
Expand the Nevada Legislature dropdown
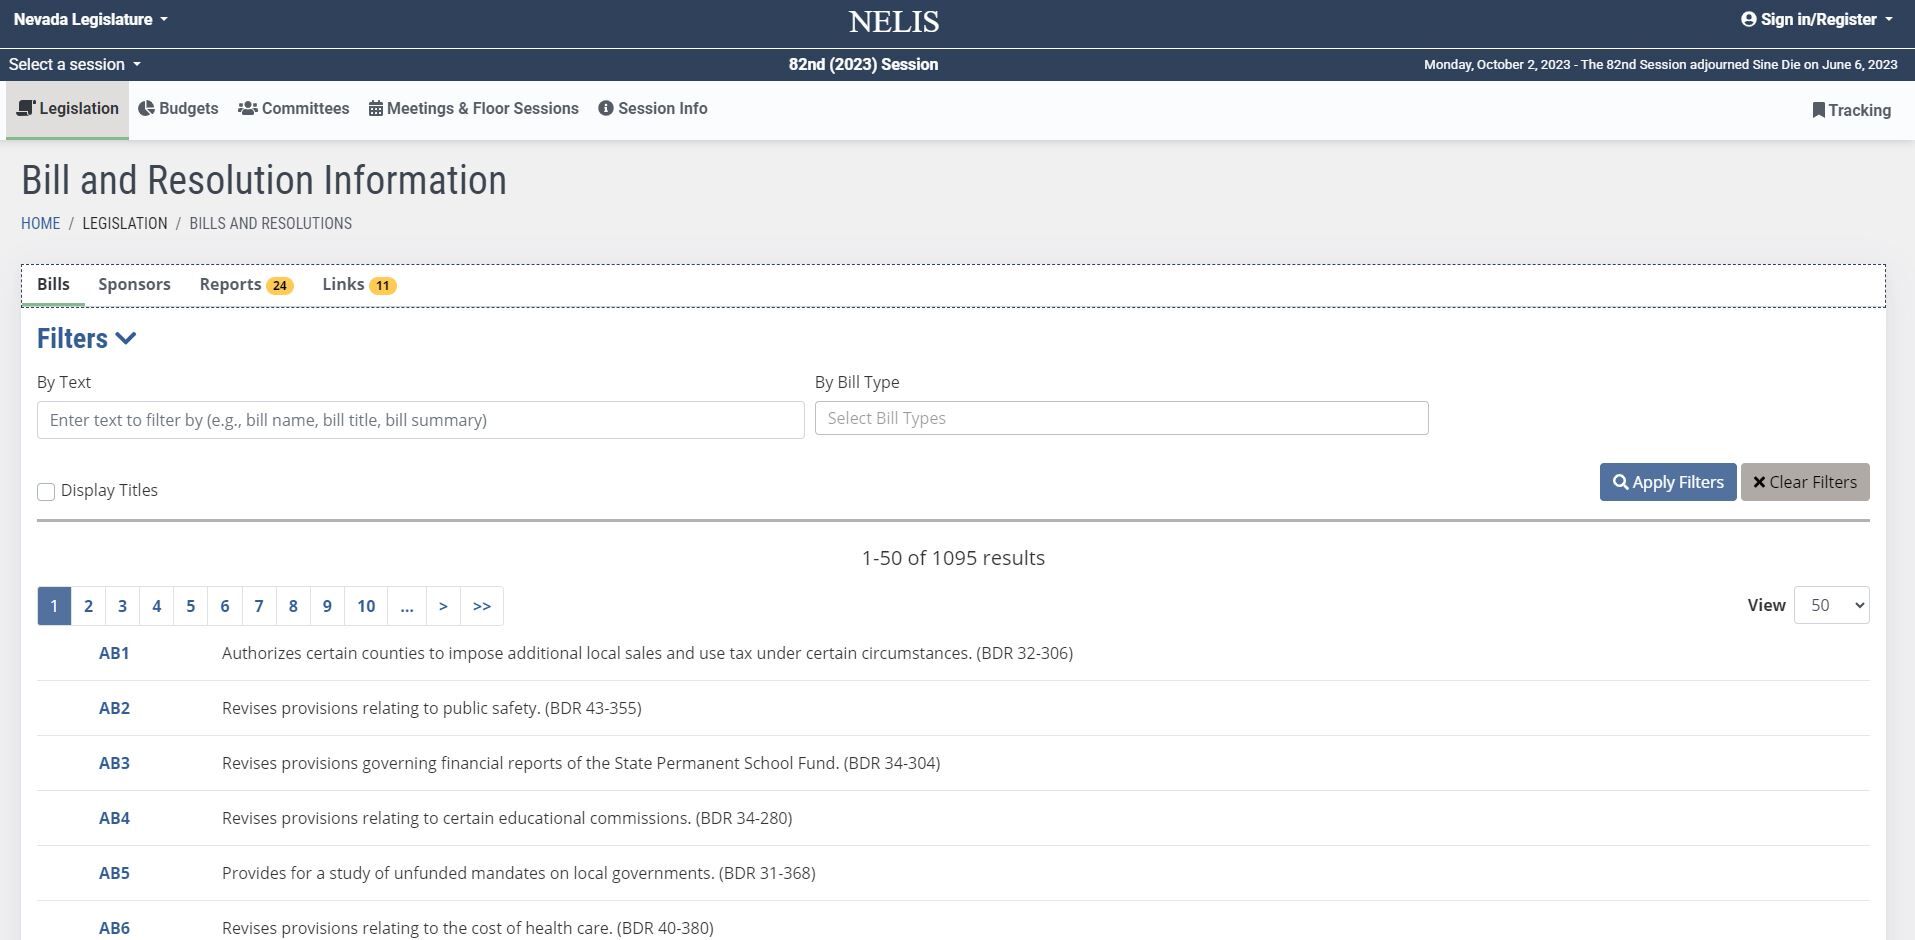(90, 19)
